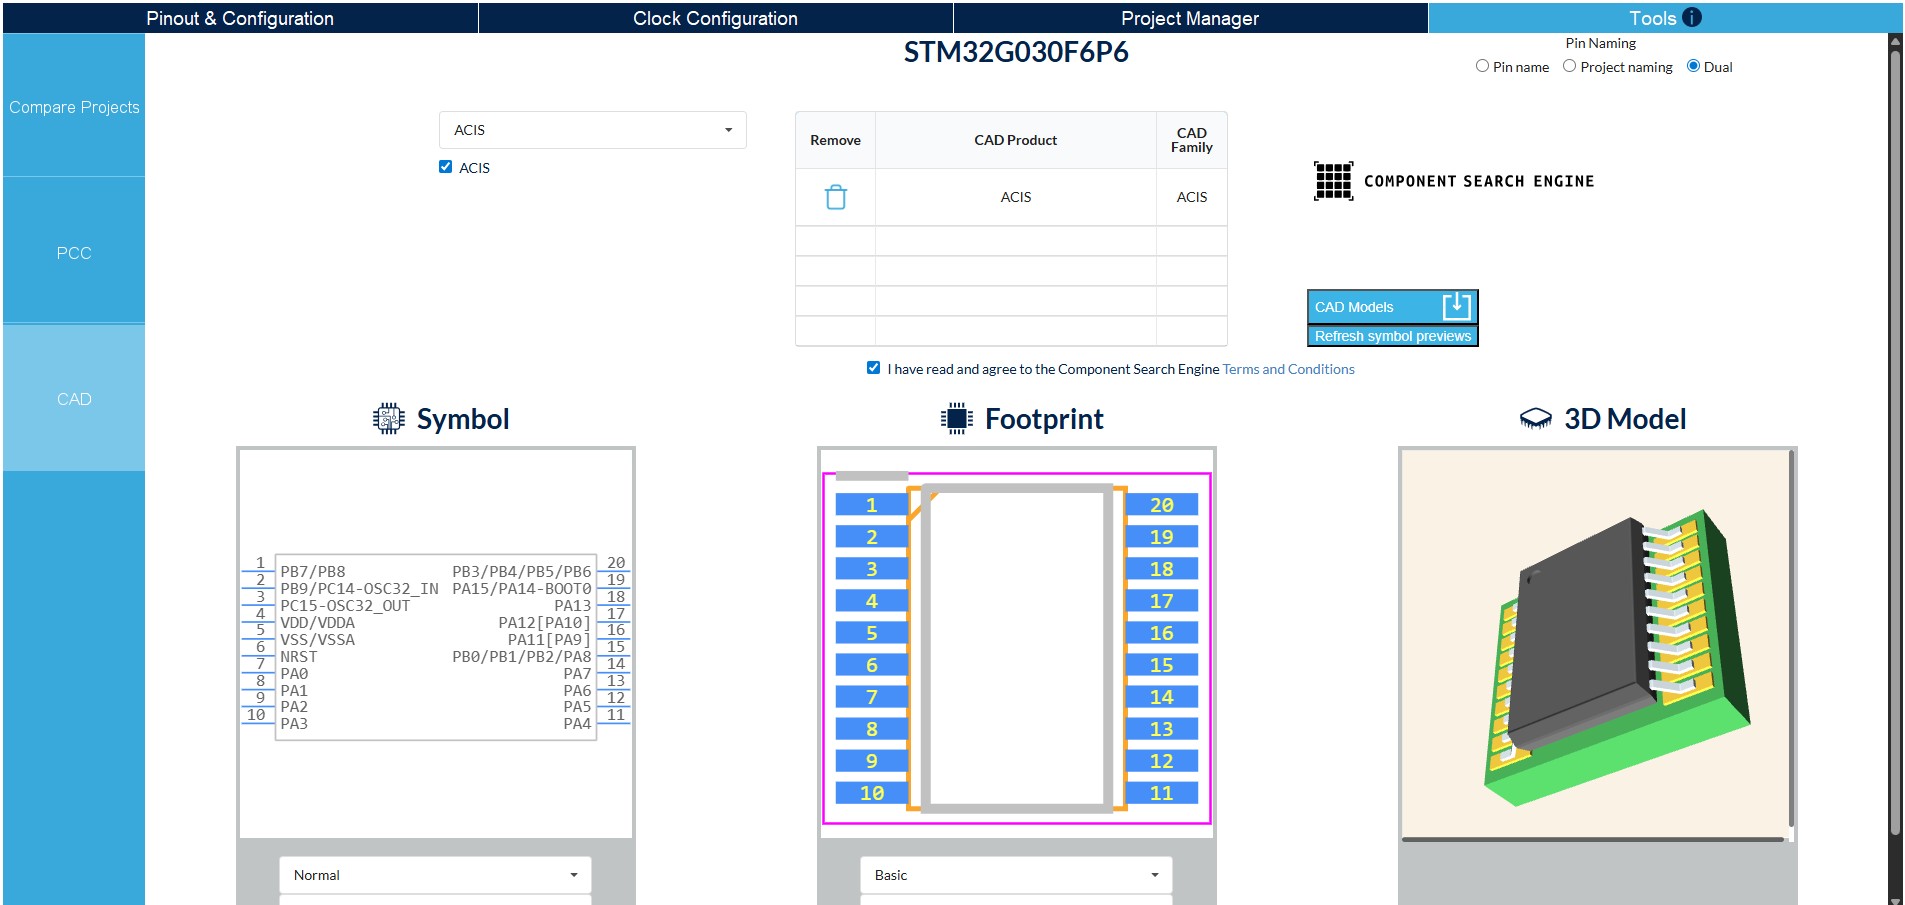Screen dimensions: 1905x905
Task: Click the CAD Product column header
Action: pos(1016,140)
